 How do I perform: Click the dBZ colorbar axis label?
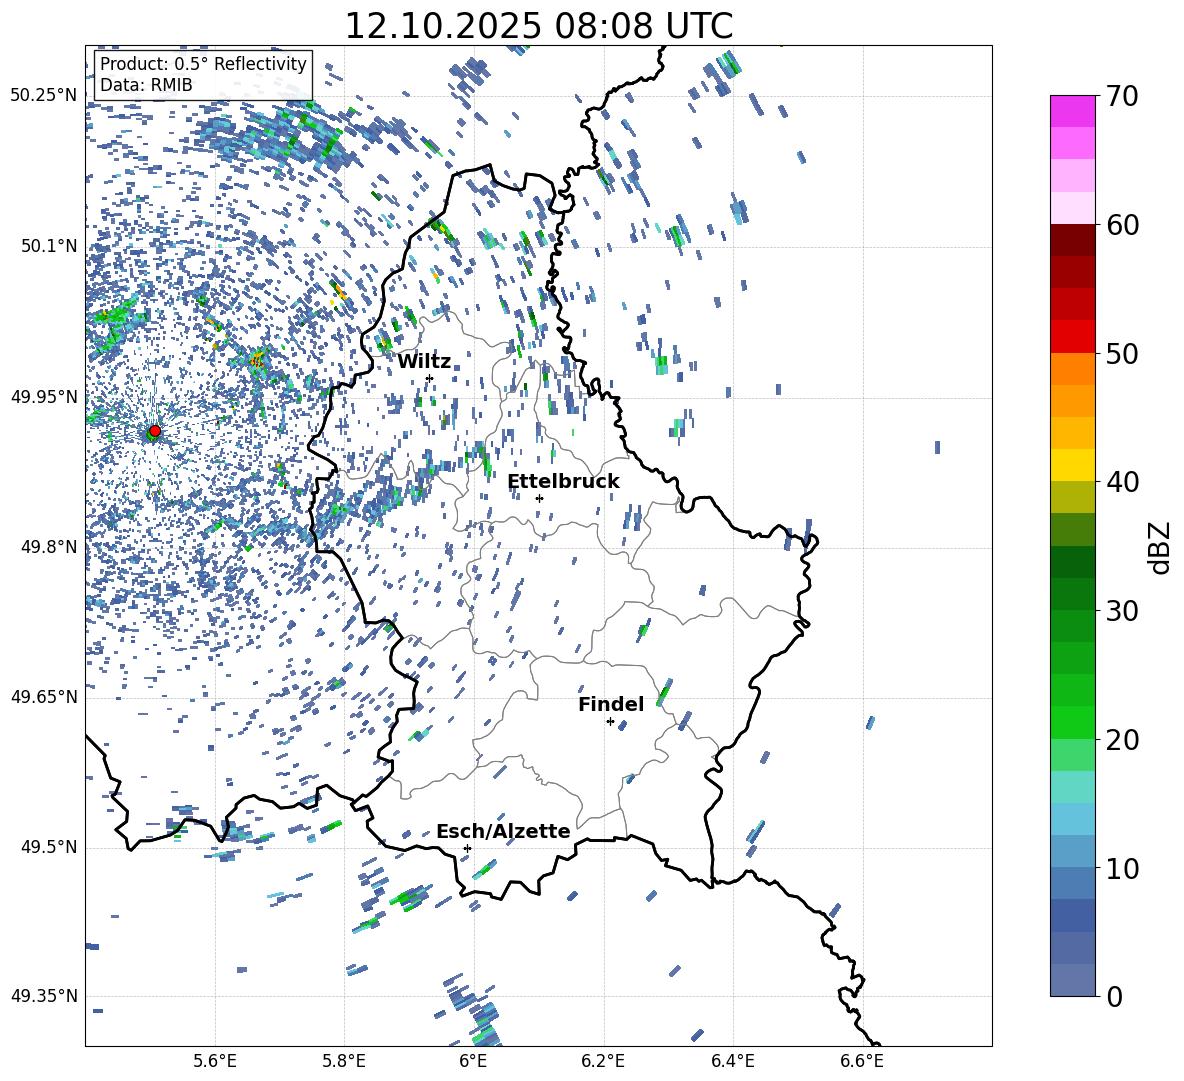1159,548
